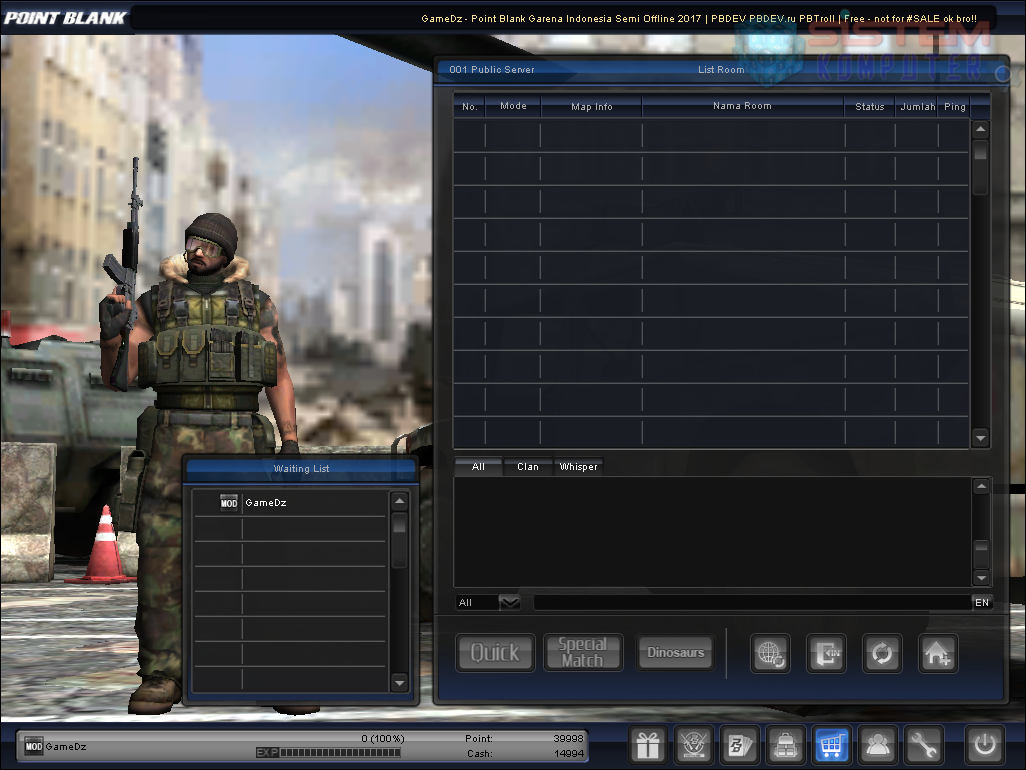Select GameDz in the Waiting List
The height and width of the screenshot is (770, 1026).
point(290,502)
